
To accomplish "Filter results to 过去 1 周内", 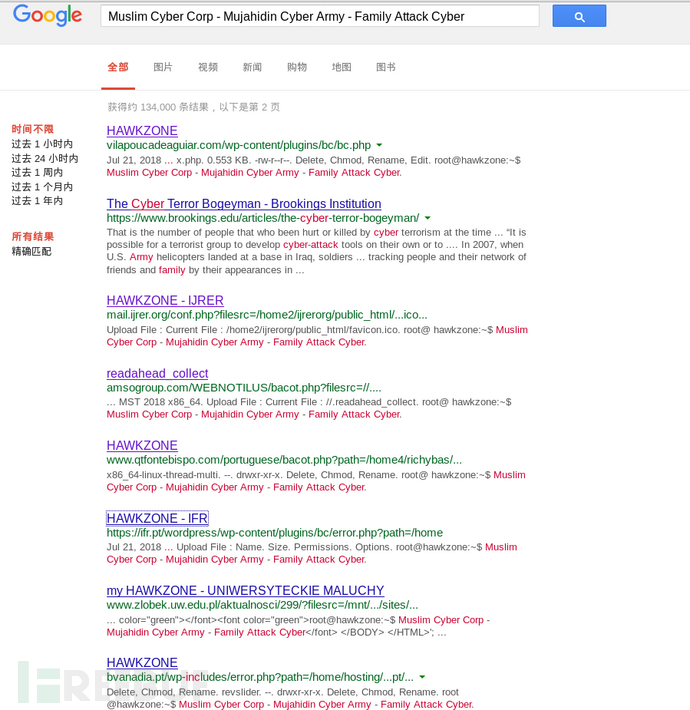I will click(x=37, y=172).
